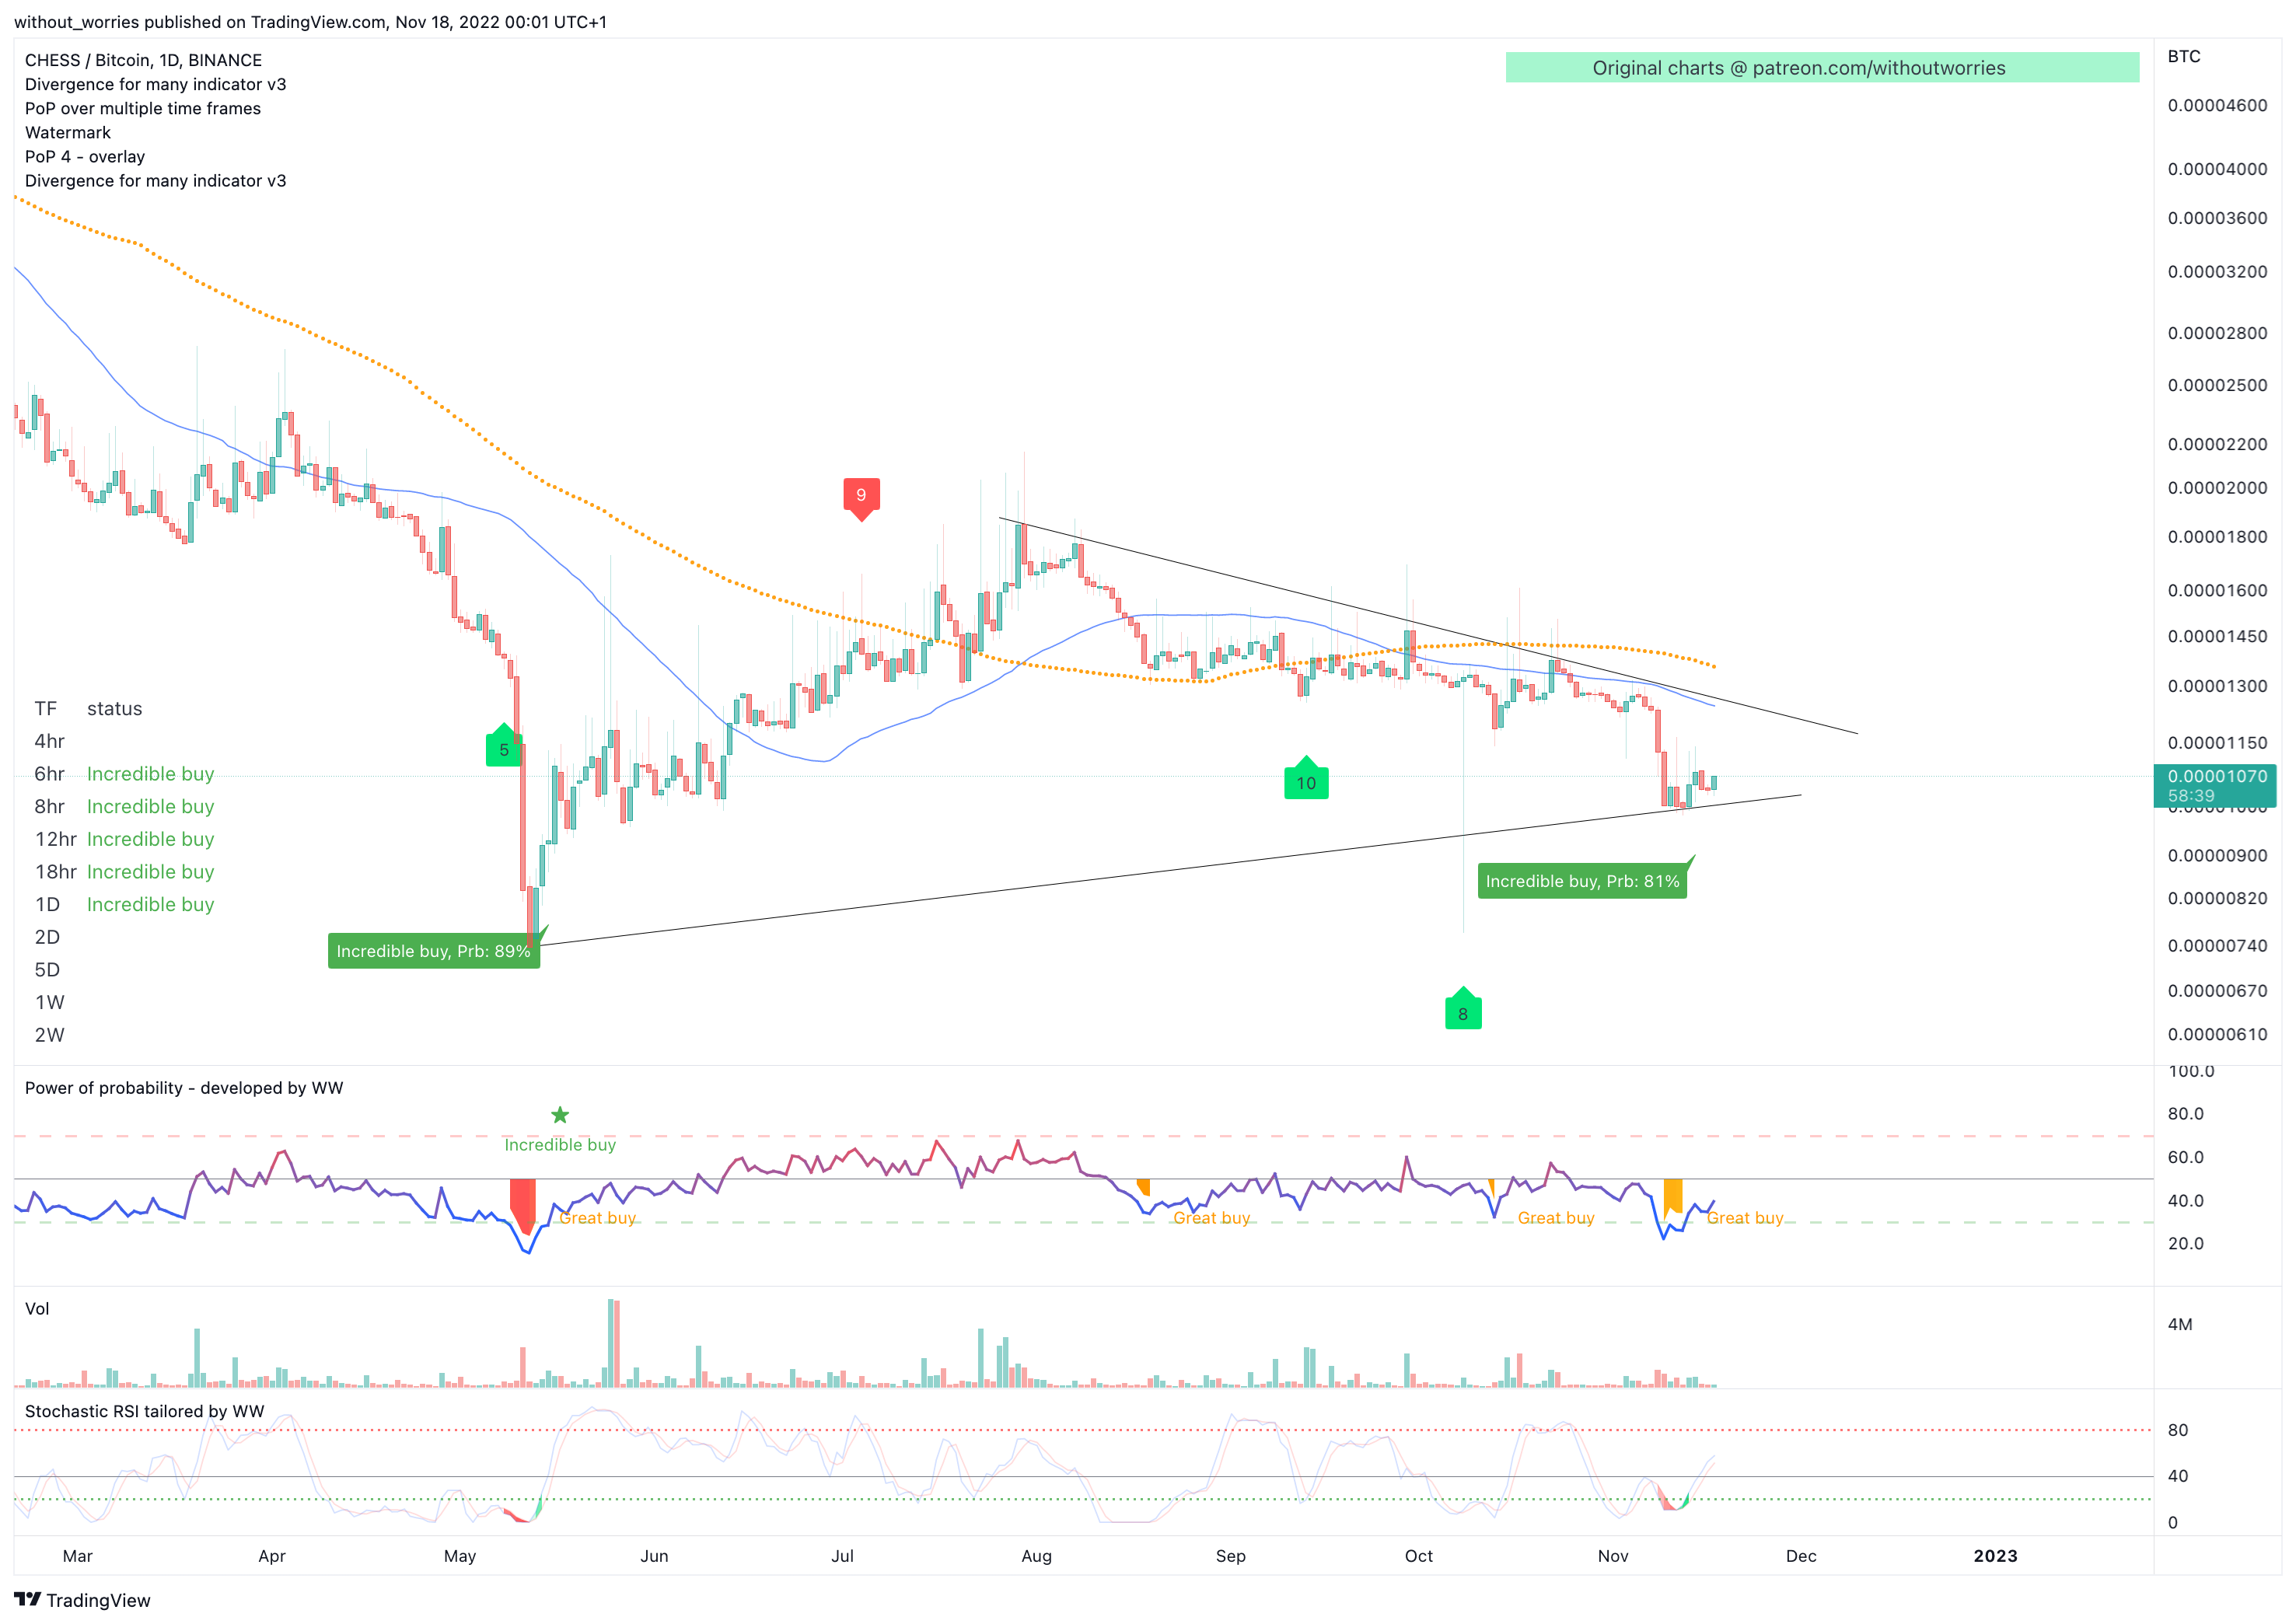Click the Watermark indicator legend
Viewport: 2296px width, 1624px height.
pos(67,132)
